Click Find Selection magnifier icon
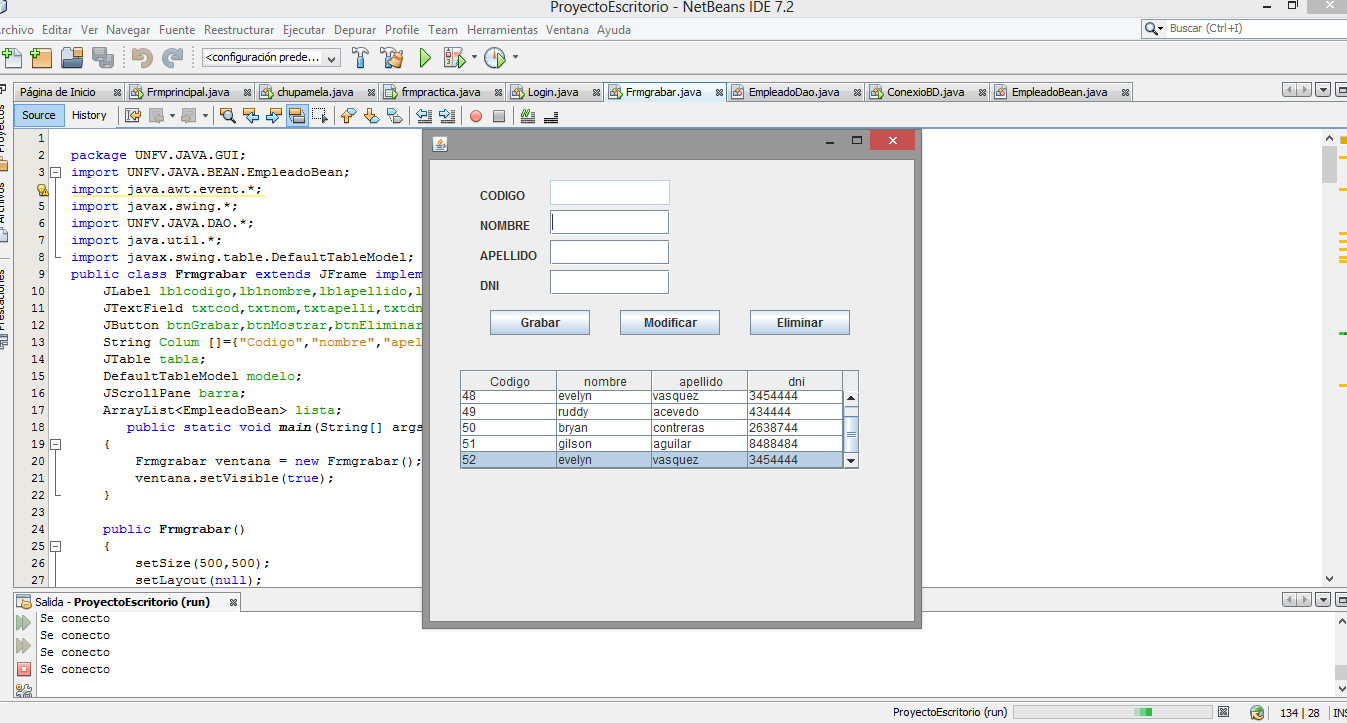The image size is (1347, 723). pyautogui.click(x=228, y=116)
